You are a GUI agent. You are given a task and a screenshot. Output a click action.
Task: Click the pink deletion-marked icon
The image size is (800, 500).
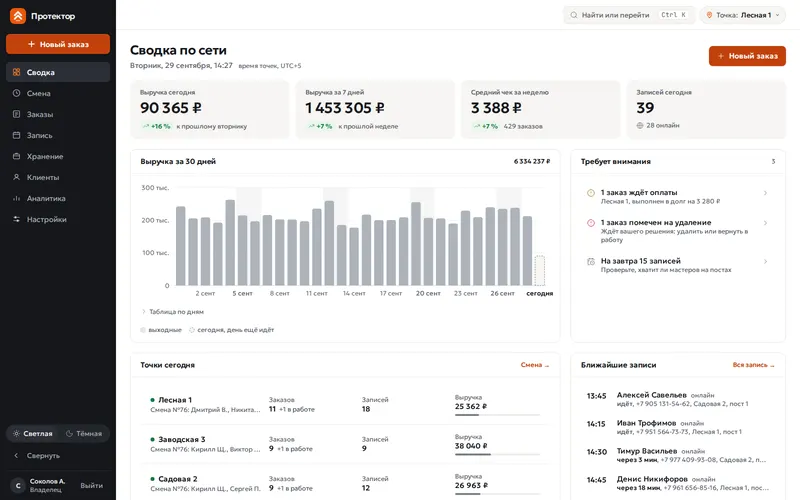click(591, 223)
